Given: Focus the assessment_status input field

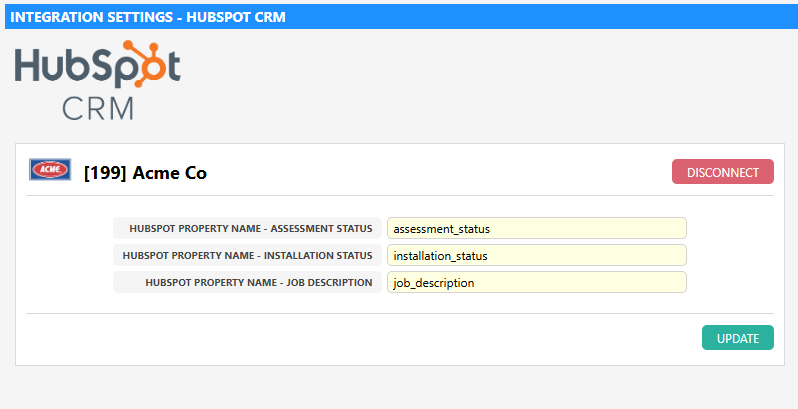Looking at the screenshot, I should click(x=536, y=228).
